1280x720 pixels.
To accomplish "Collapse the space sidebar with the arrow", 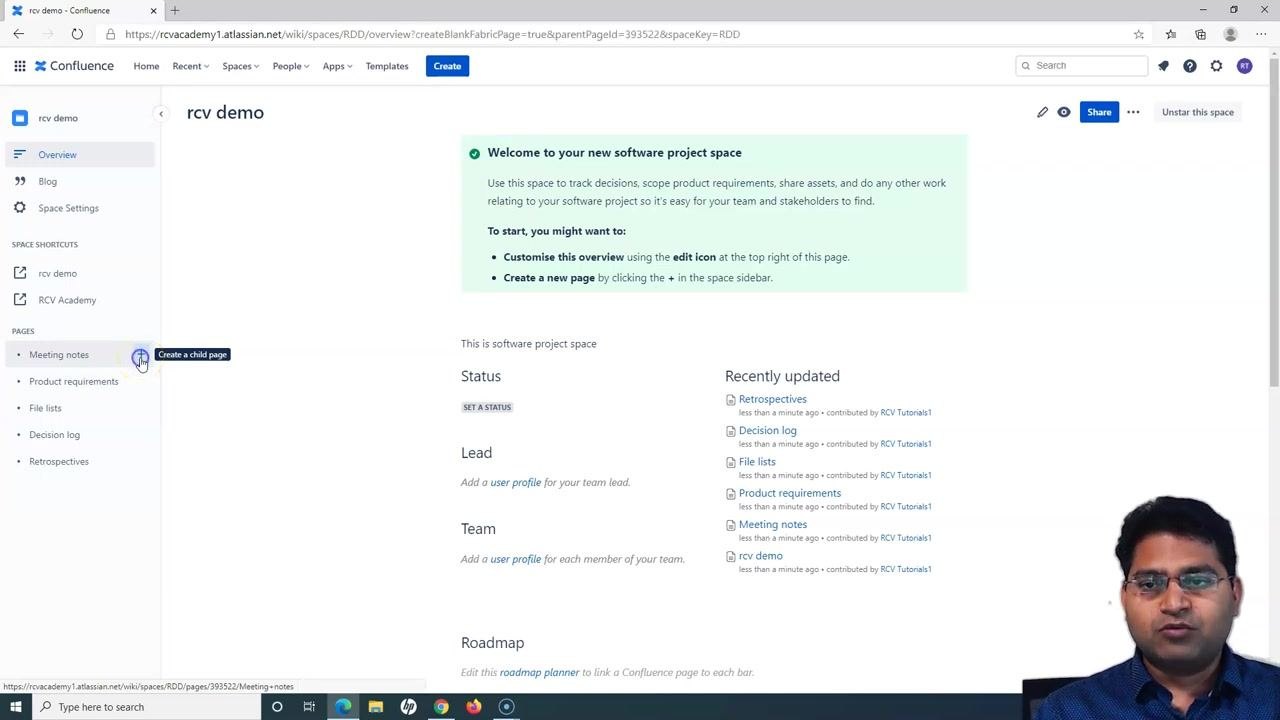I will click(x=161, y=114).
